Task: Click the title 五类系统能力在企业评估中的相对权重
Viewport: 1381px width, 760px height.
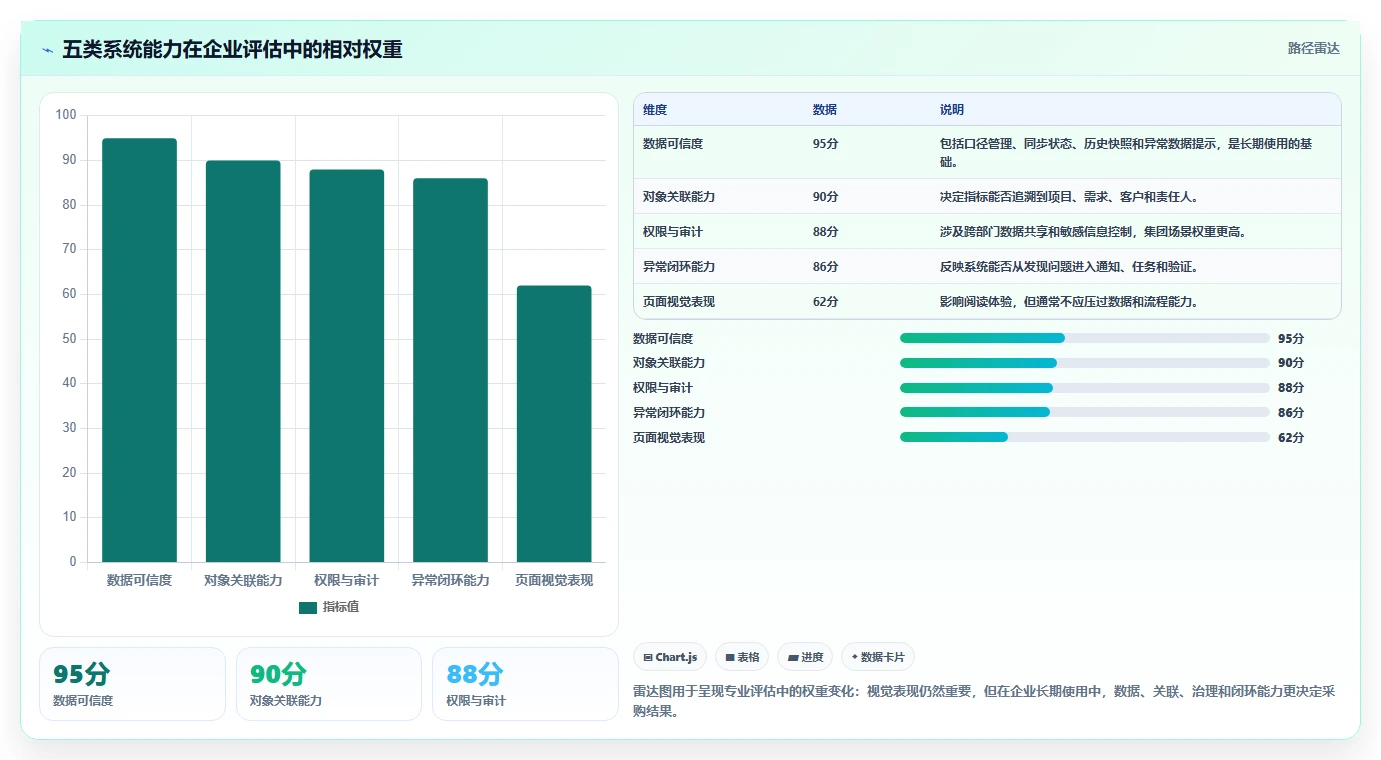Action: pos(232,49)
